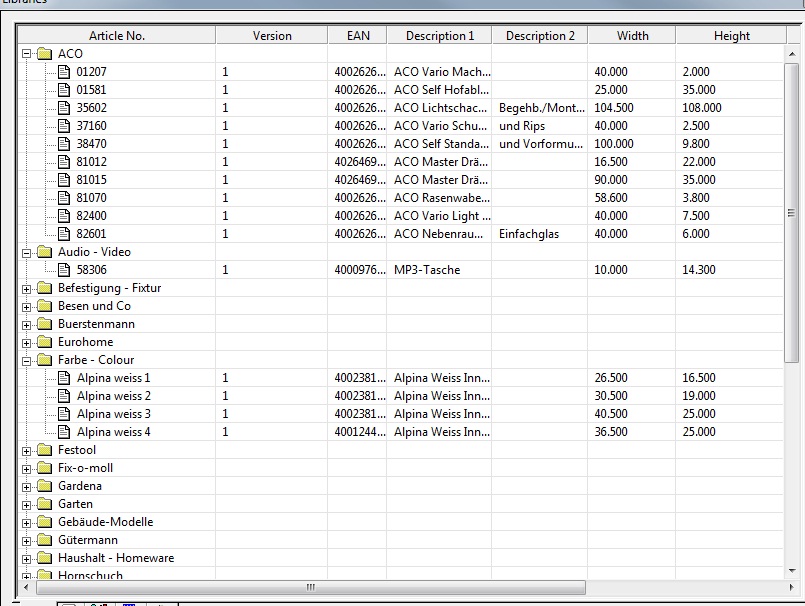This screenshot has width=805, height=606.
Task: Click the Farbe - Colour folder icon
Action: (x=45, y=359)
